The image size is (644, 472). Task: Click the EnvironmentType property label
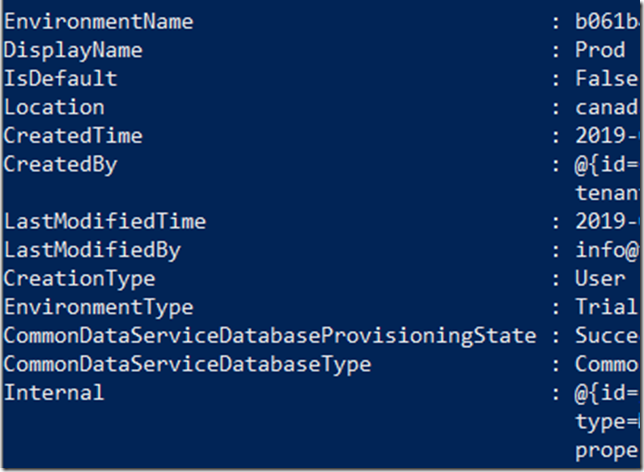click(x=99, y=308)
